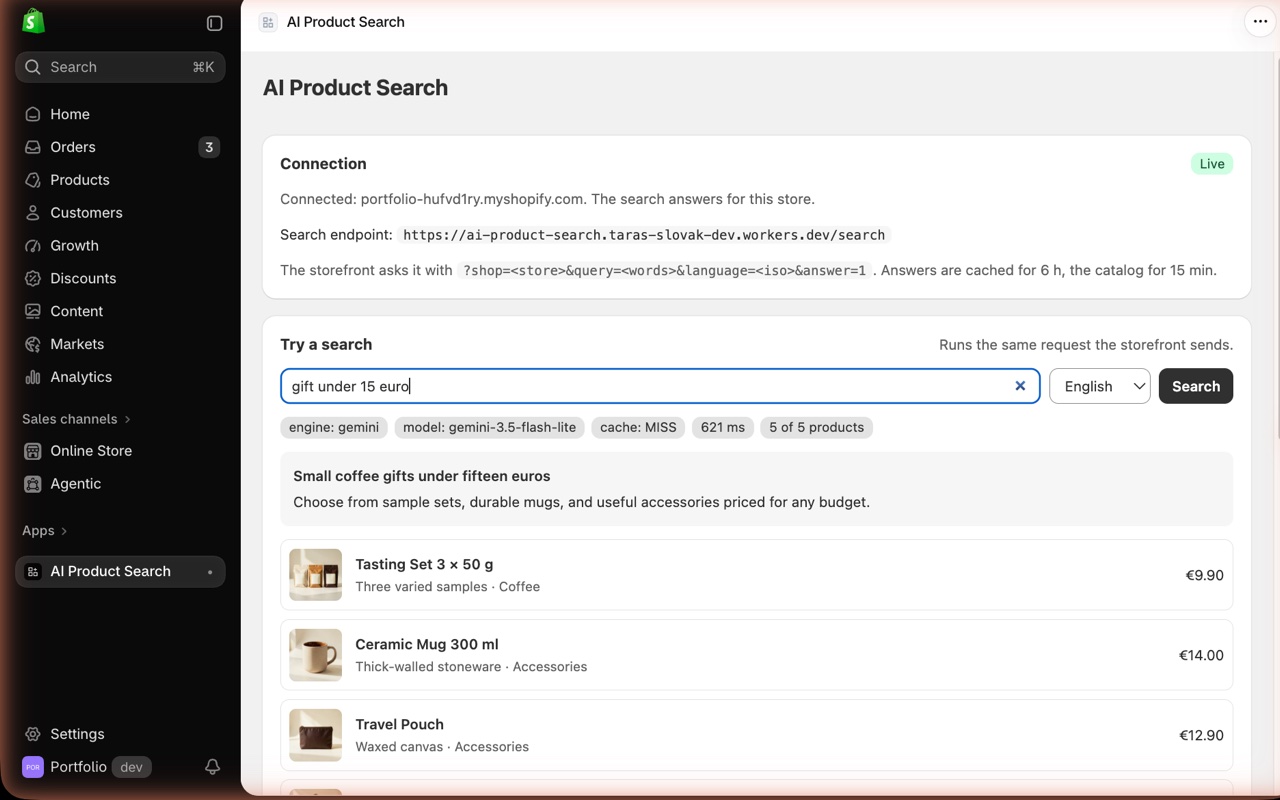Click the AI Product Search app icon in sidebar
Viewport: 1280px width, 800px height.
(x=33, y=572)
